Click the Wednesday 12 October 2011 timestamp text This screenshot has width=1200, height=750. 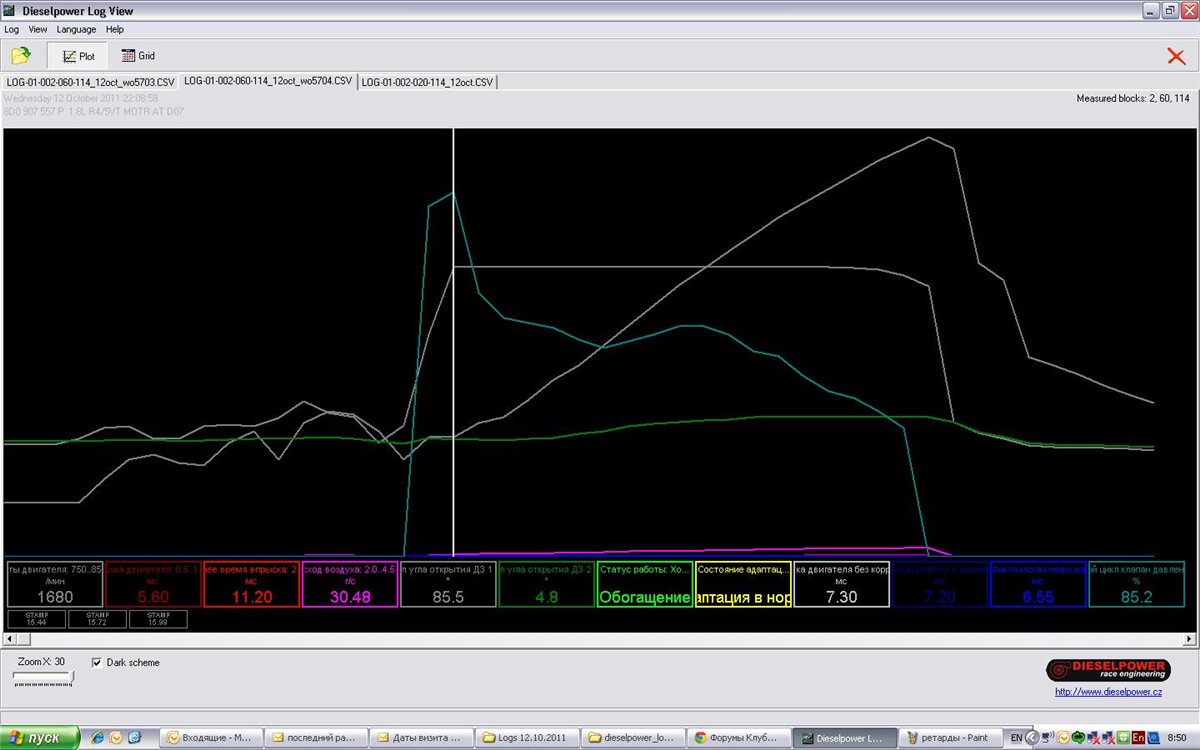click(x=81, y=99)
